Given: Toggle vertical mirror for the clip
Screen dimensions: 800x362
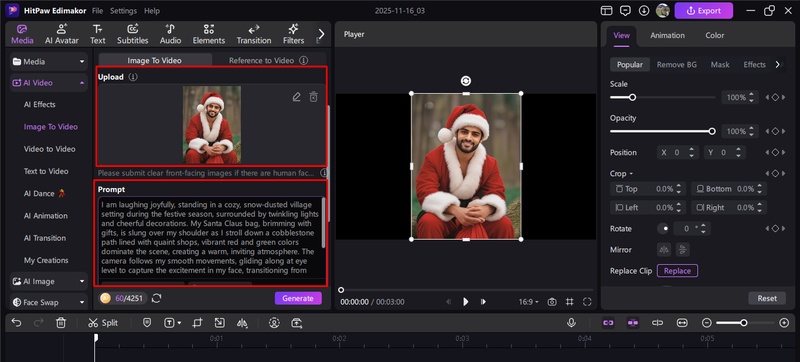Looking at the screenshot, I should tap(682, 250).
